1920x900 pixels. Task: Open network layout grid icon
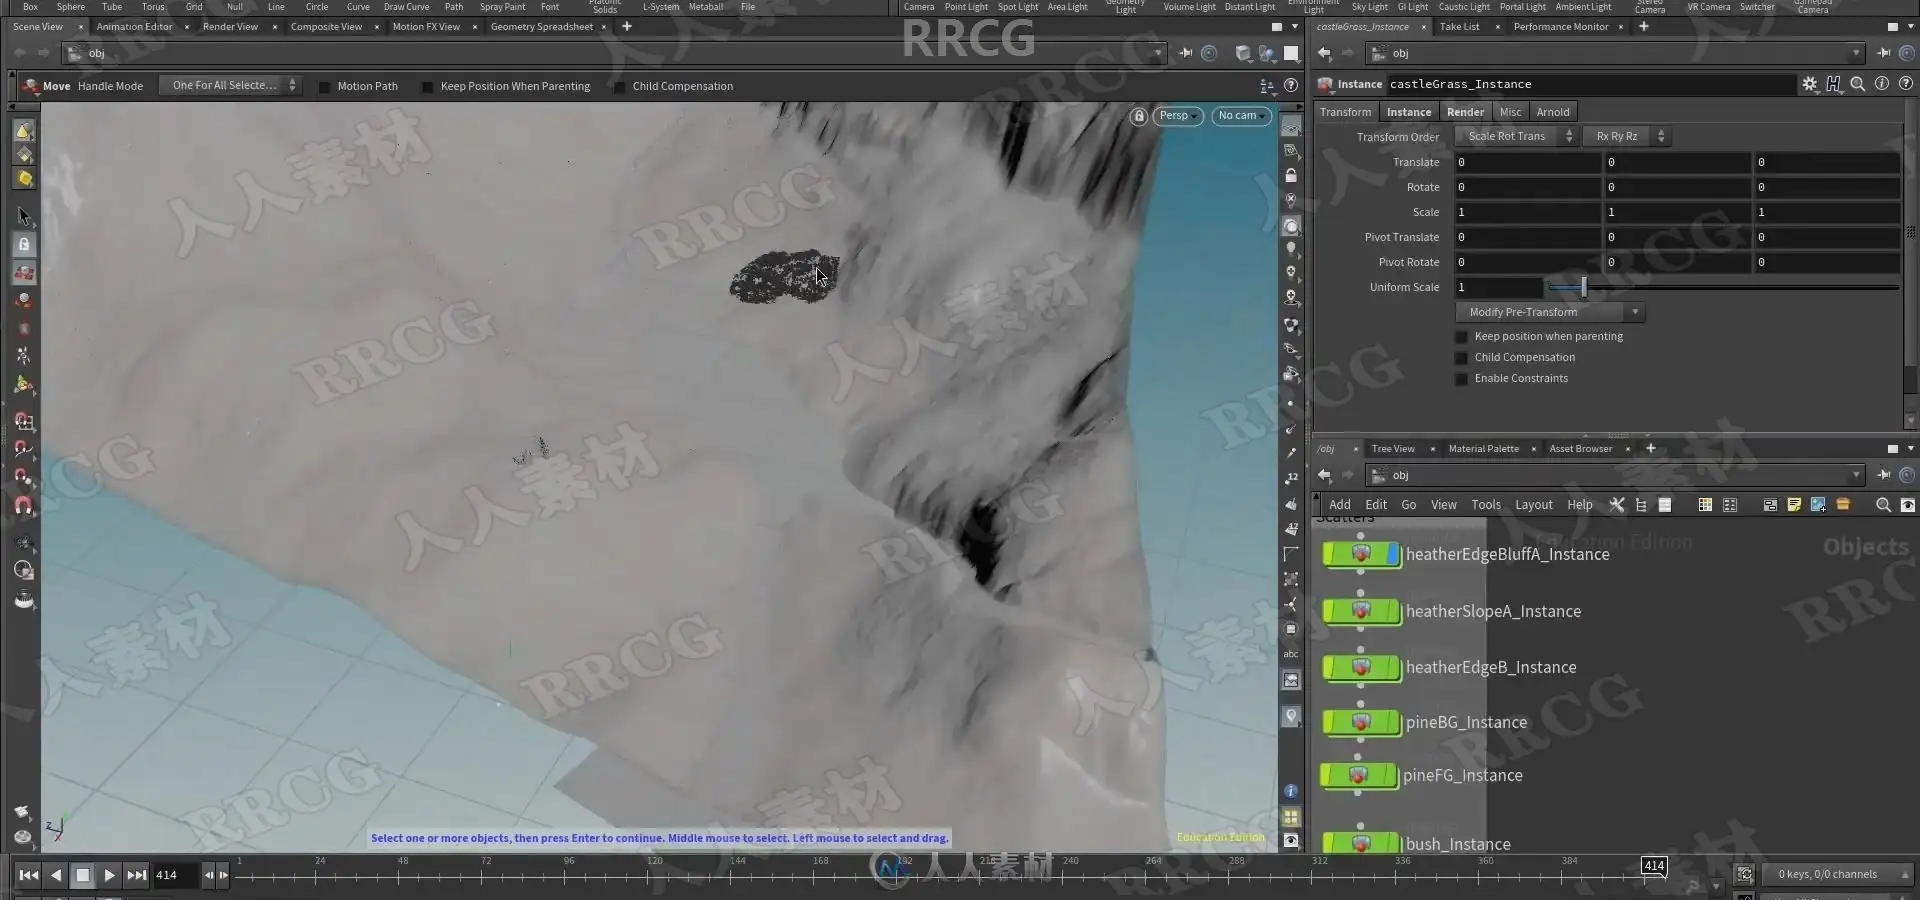coord(1730,505)
